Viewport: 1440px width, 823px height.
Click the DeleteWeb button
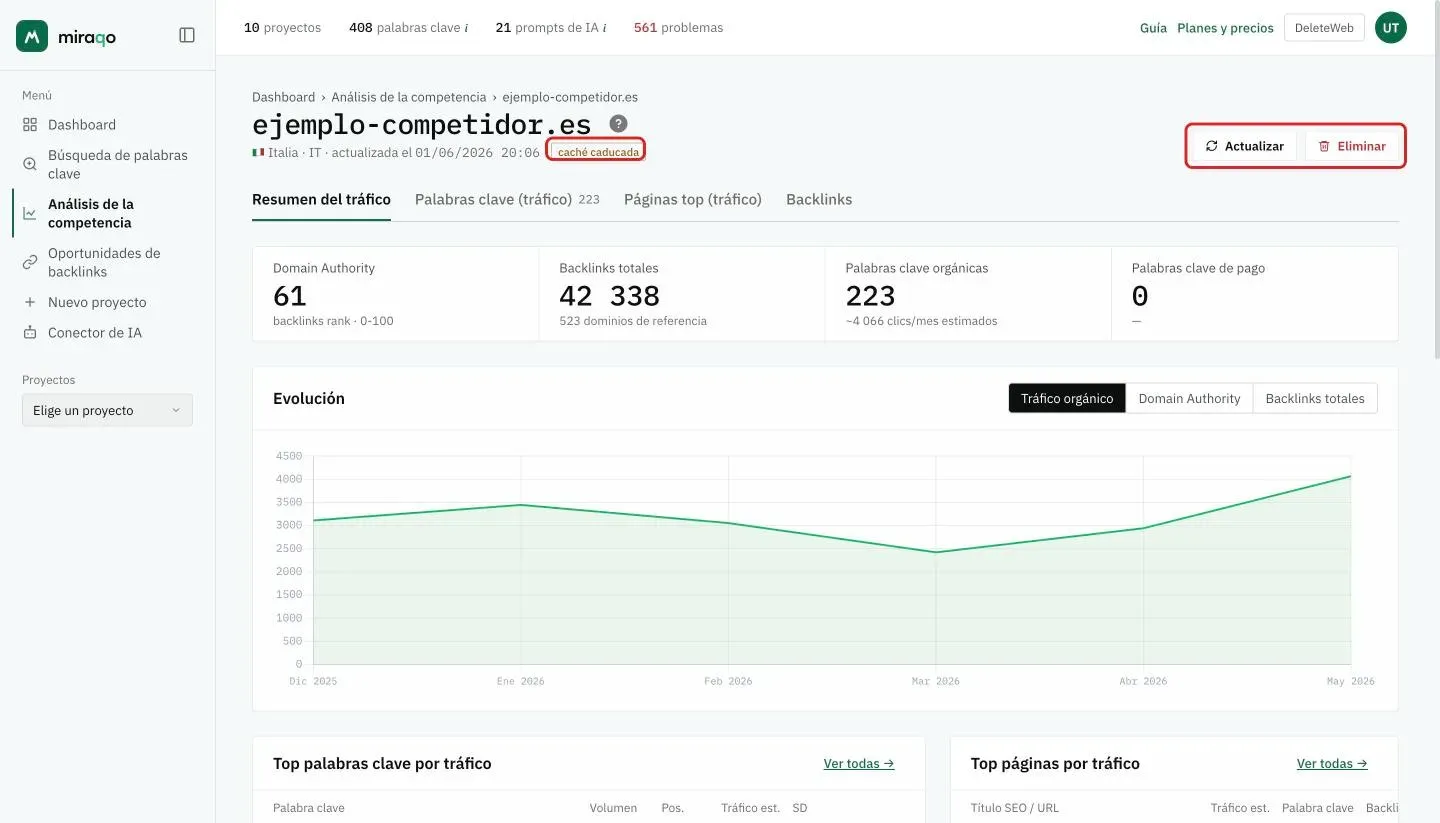coord(1324,28)
